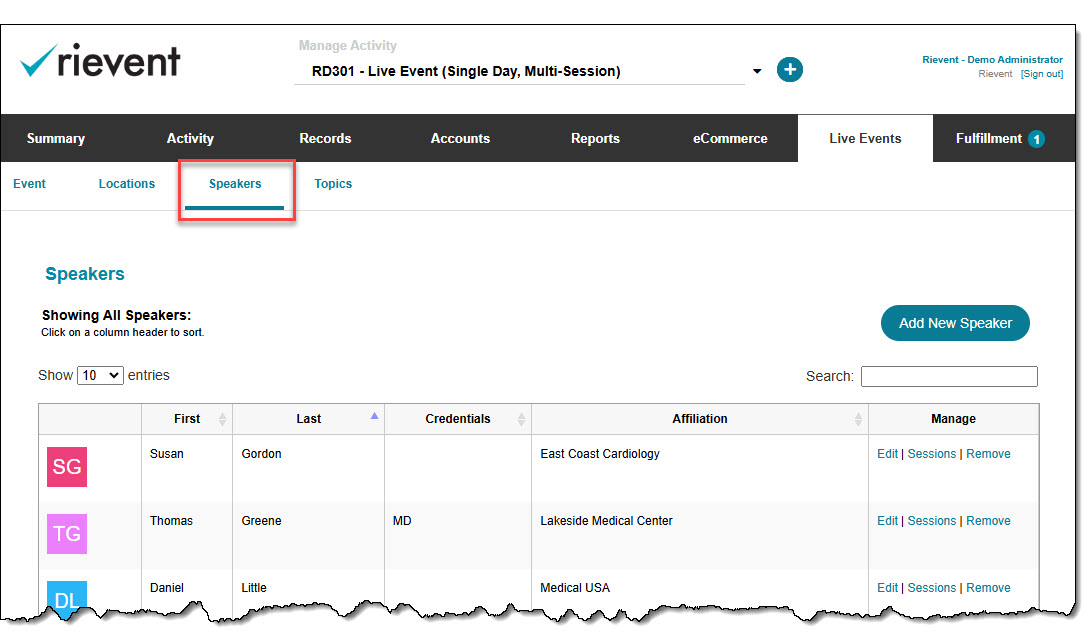Go to the Event sub-tab
This screenshot has height=643, width=1085.
pos(29,183)
